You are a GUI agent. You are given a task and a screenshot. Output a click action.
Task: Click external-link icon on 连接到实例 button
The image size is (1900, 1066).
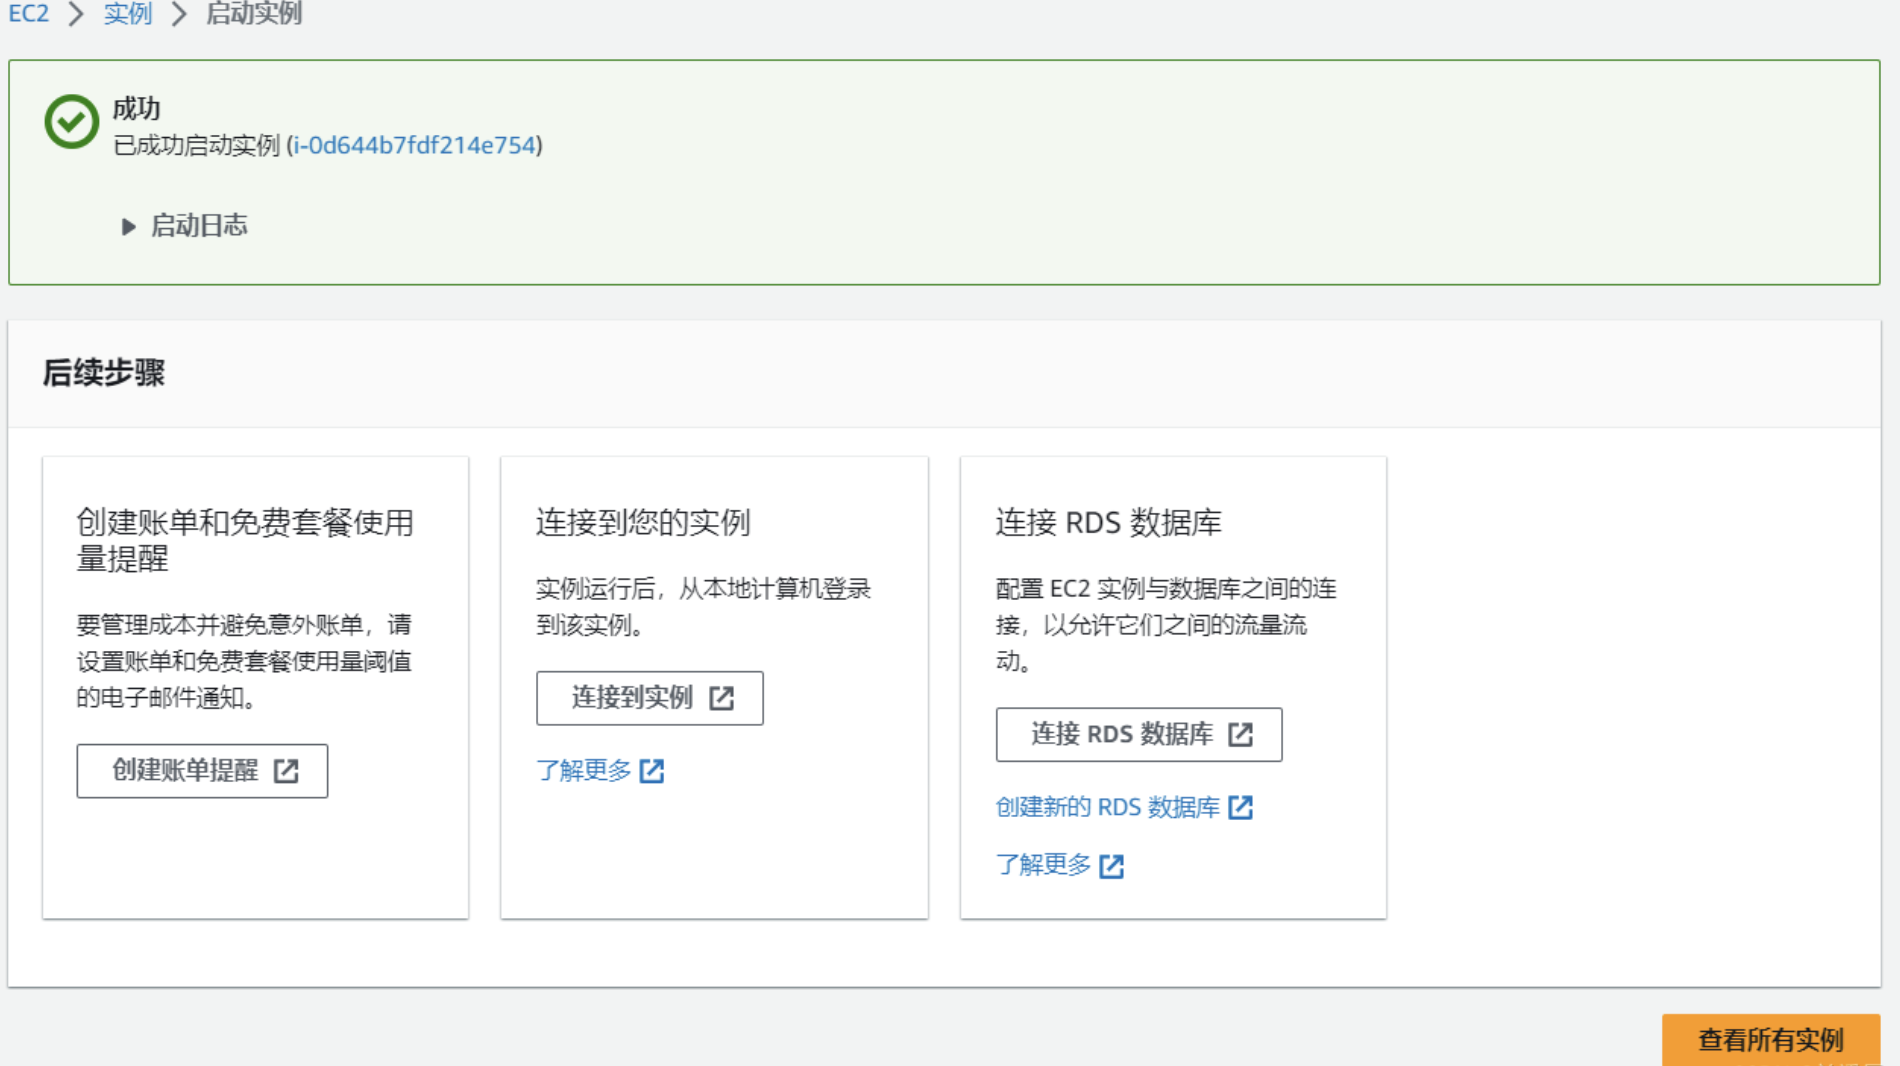[721, 698]
